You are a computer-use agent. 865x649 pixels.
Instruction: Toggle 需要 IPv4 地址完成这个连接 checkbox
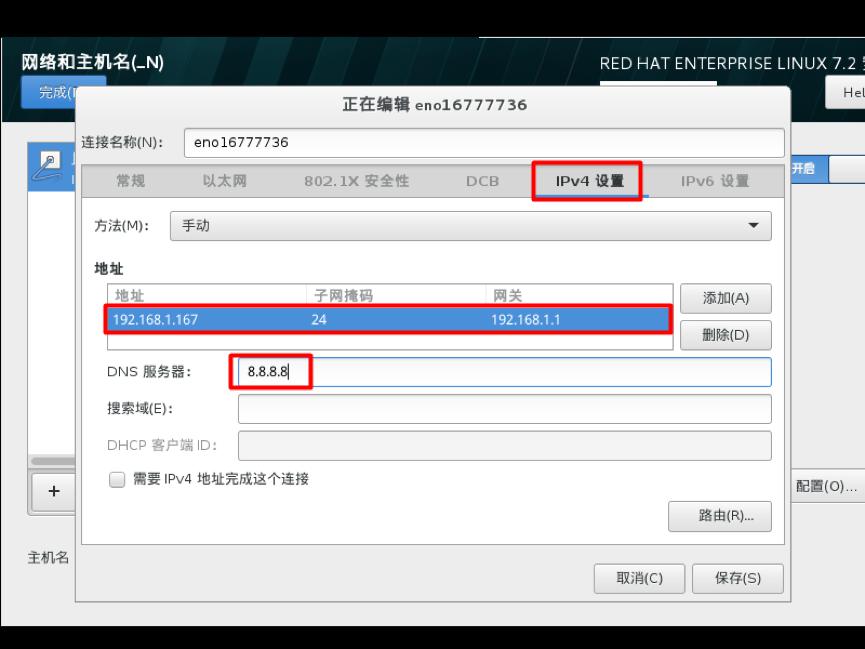pos(117,480)
